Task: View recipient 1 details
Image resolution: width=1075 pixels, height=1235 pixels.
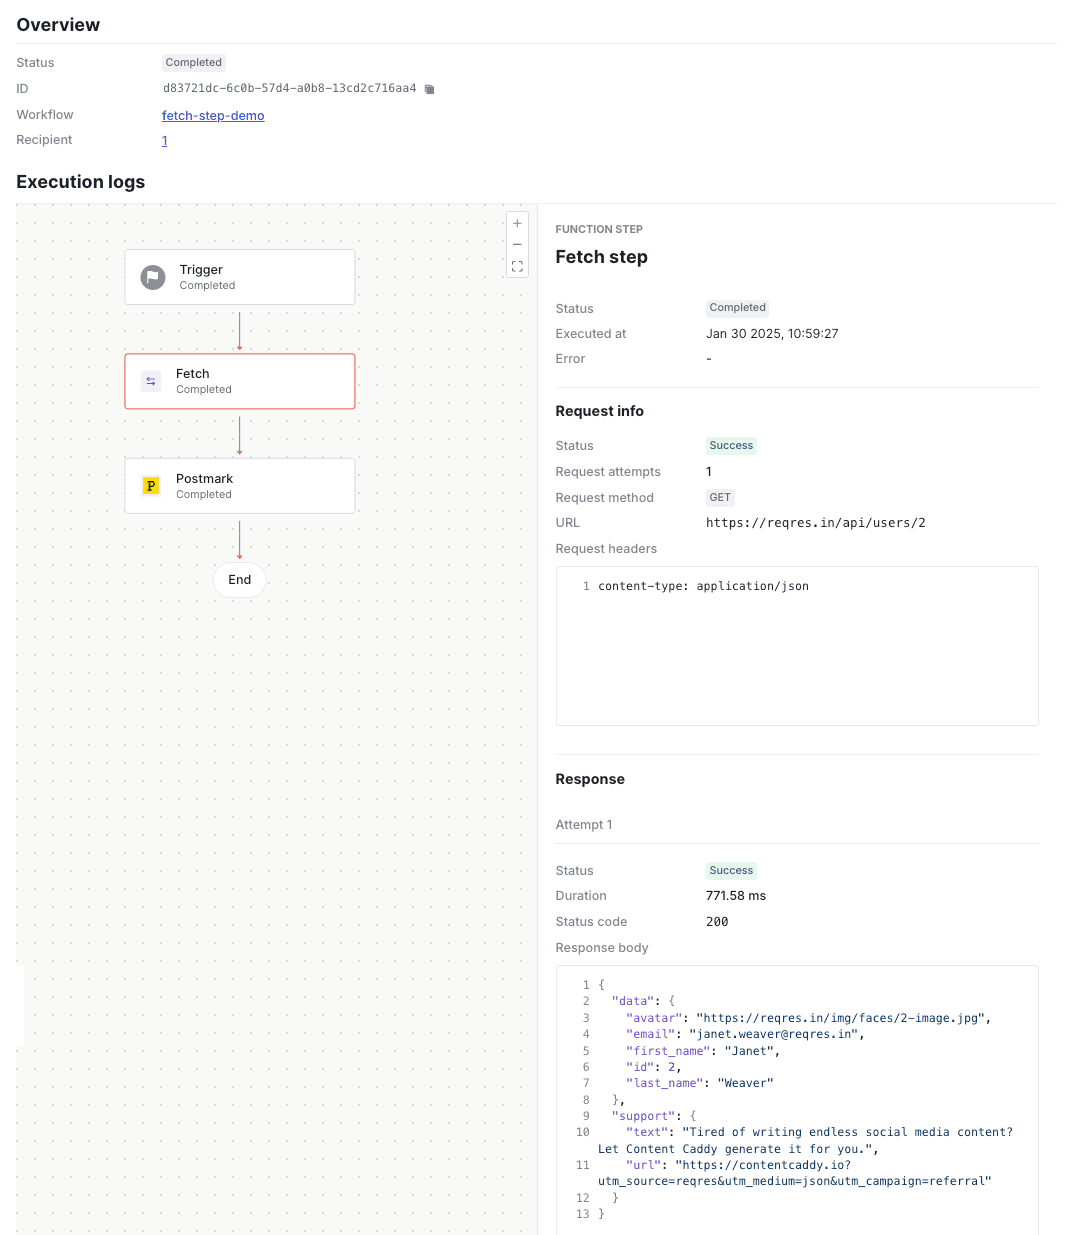Action: click(164, 140)
